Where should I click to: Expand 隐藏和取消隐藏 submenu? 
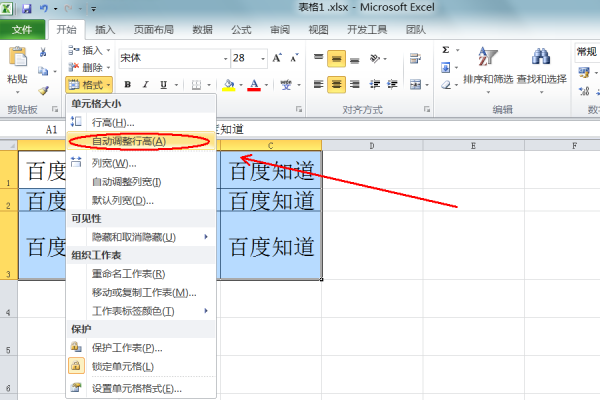click(x=142, y=237)
